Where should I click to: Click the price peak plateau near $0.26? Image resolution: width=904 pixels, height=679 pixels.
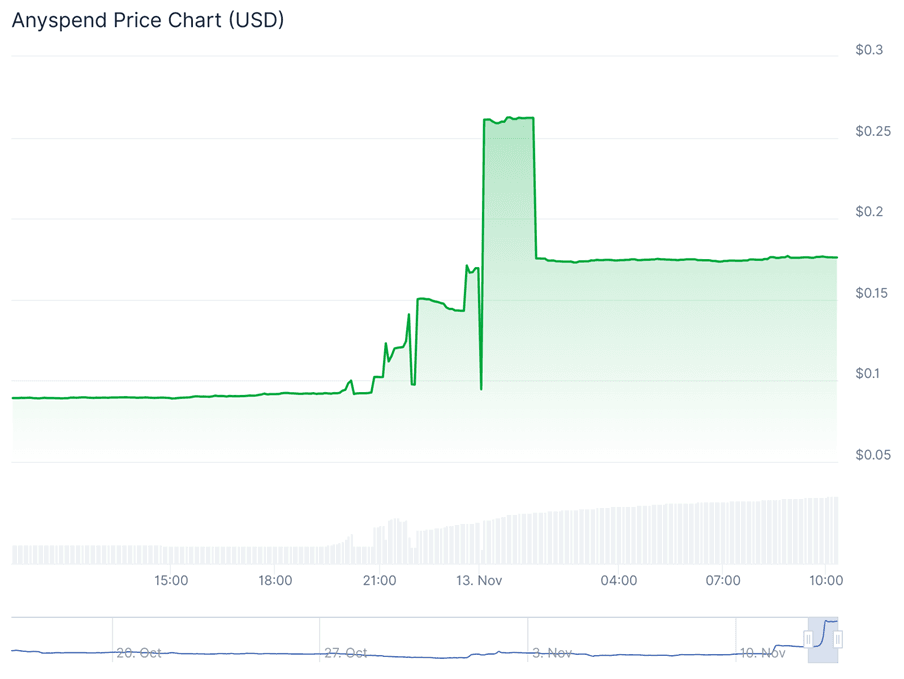click(509, 119)
